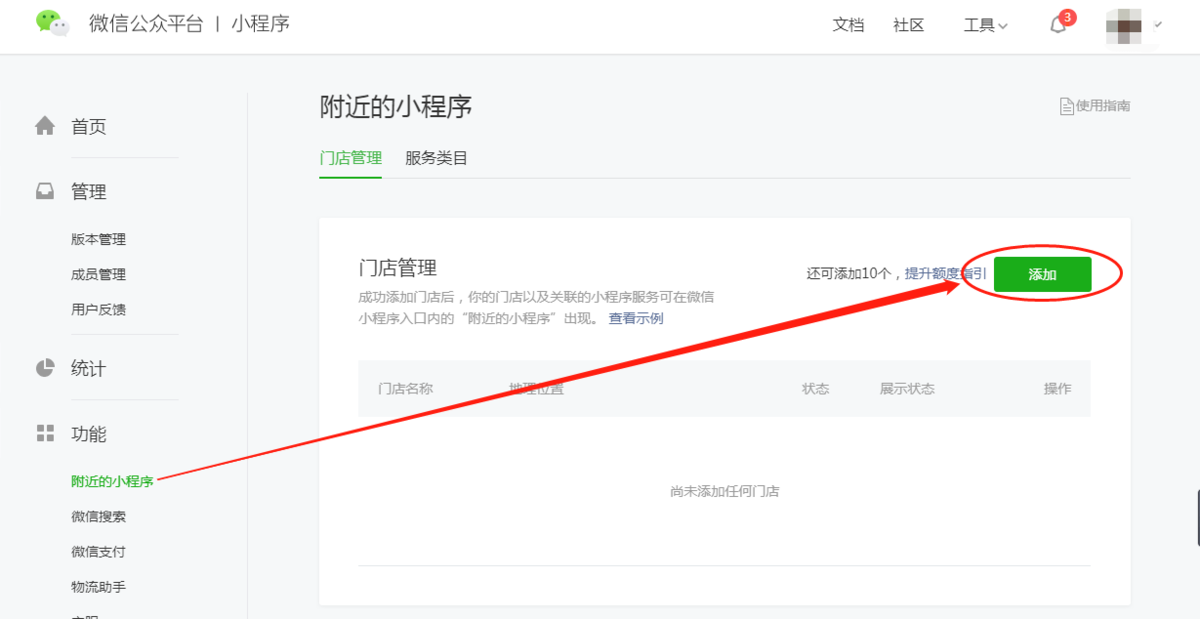Click the pie chart icon beside 统计

click(x=45, y=368)
